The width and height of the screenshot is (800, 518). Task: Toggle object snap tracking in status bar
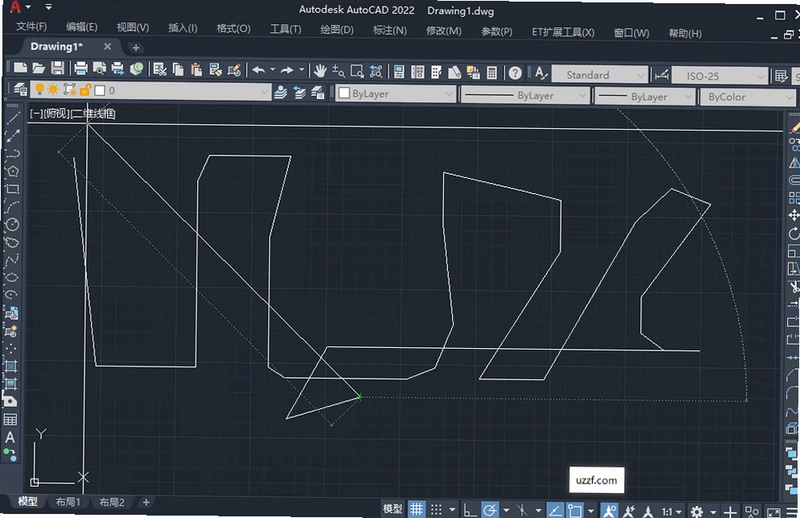(x=555, y=510)
